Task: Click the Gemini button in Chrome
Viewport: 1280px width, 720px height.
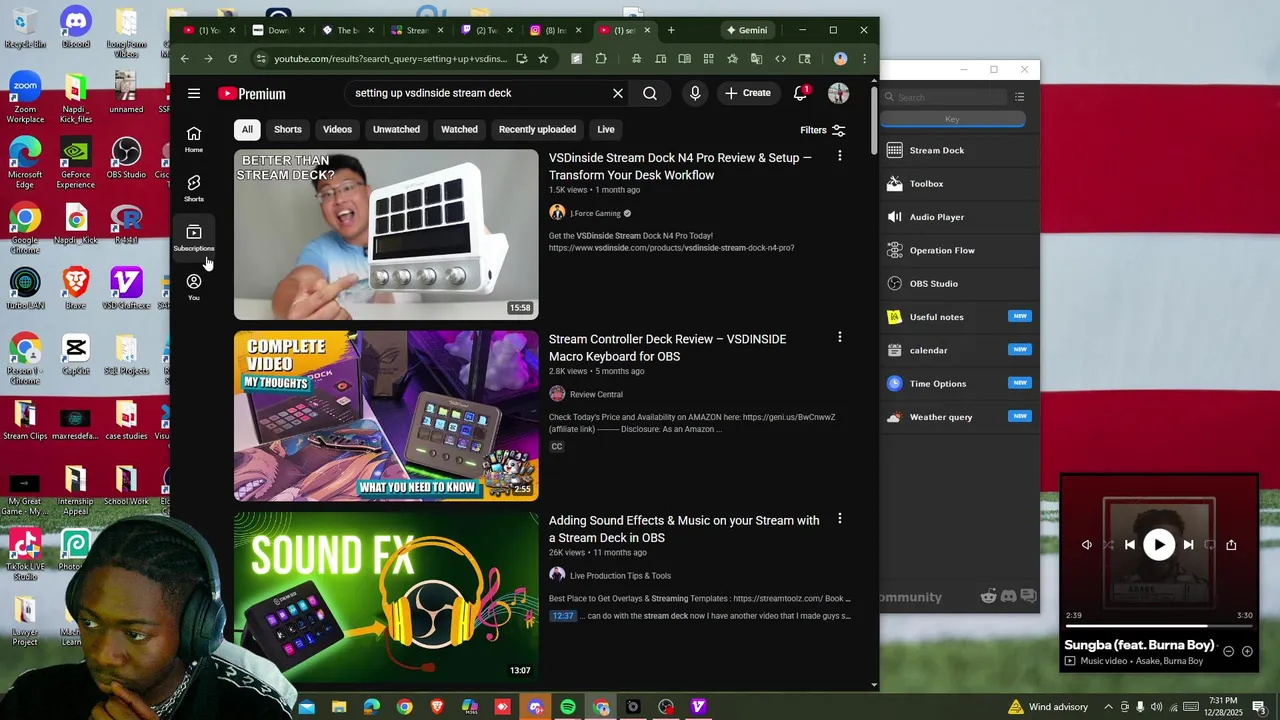Action: [747, 30]
